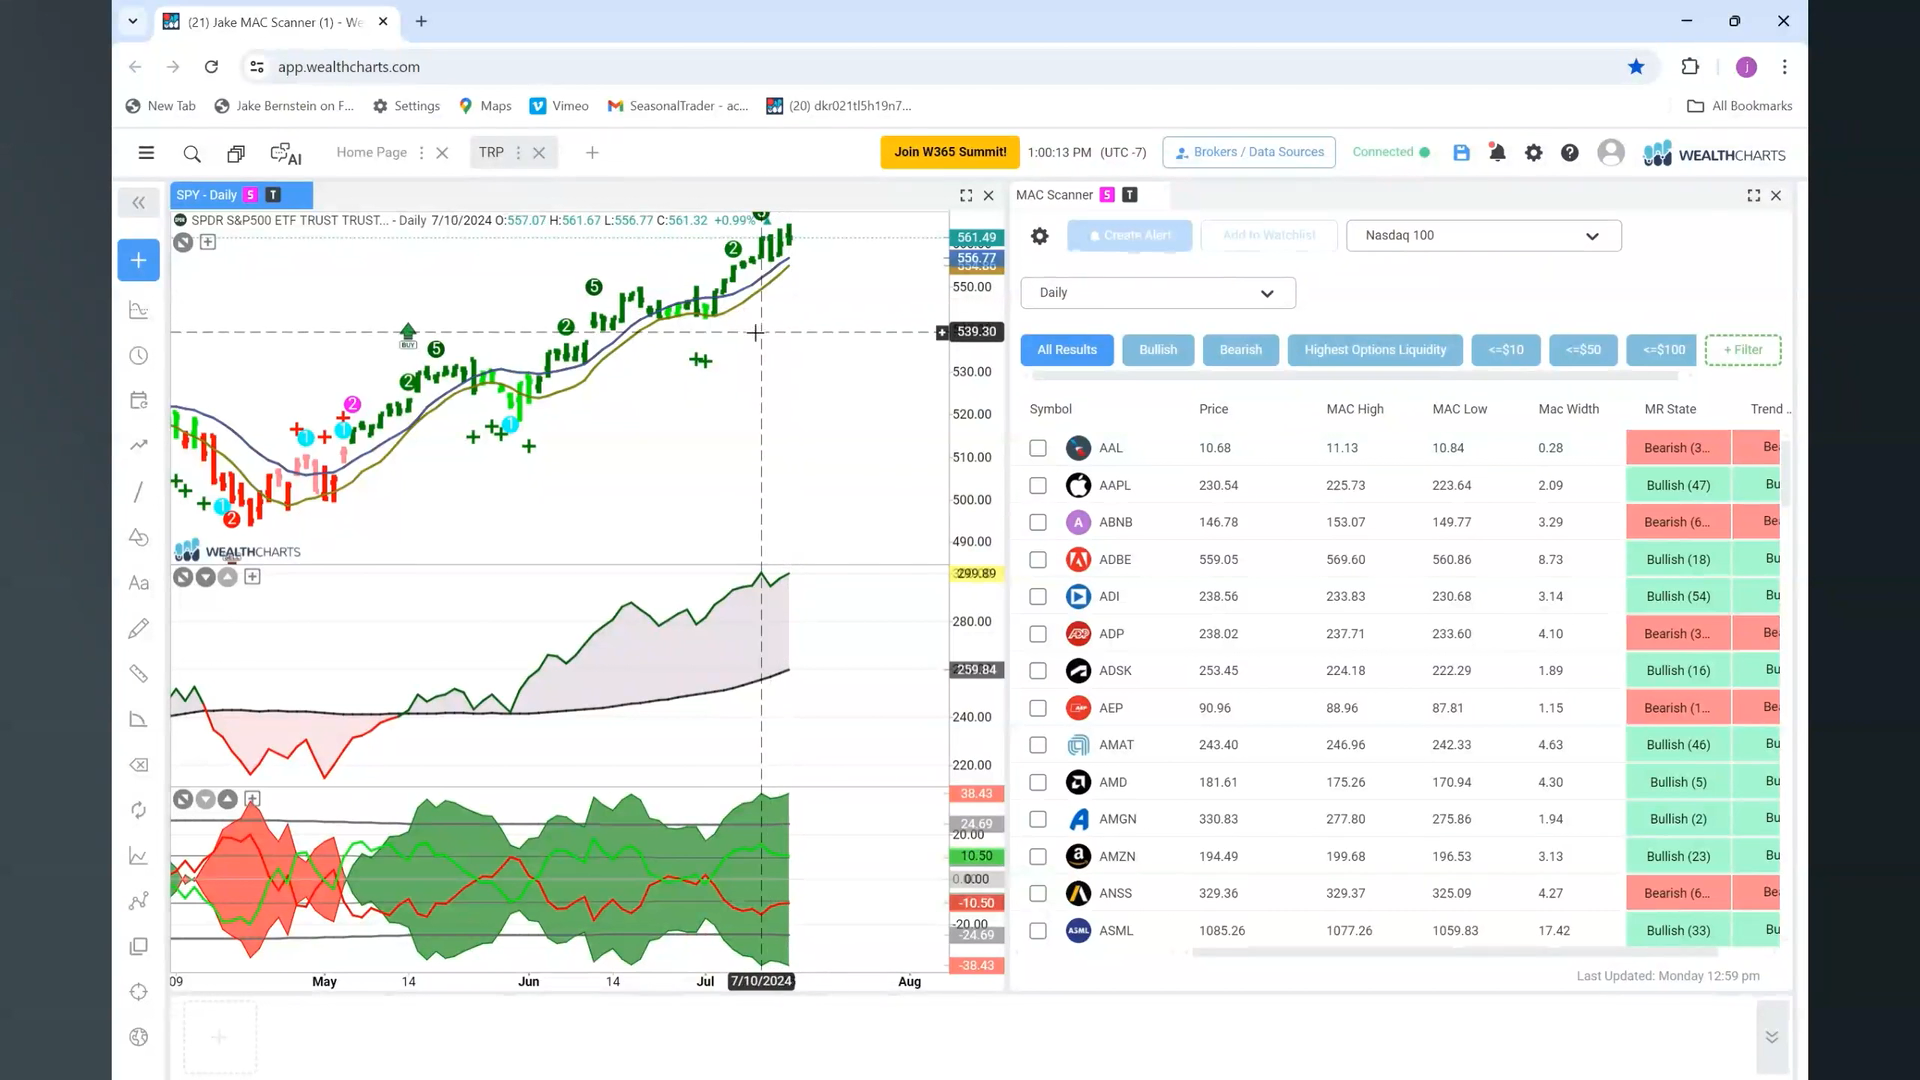Maximize the SPY chart panel

[966, 196]
